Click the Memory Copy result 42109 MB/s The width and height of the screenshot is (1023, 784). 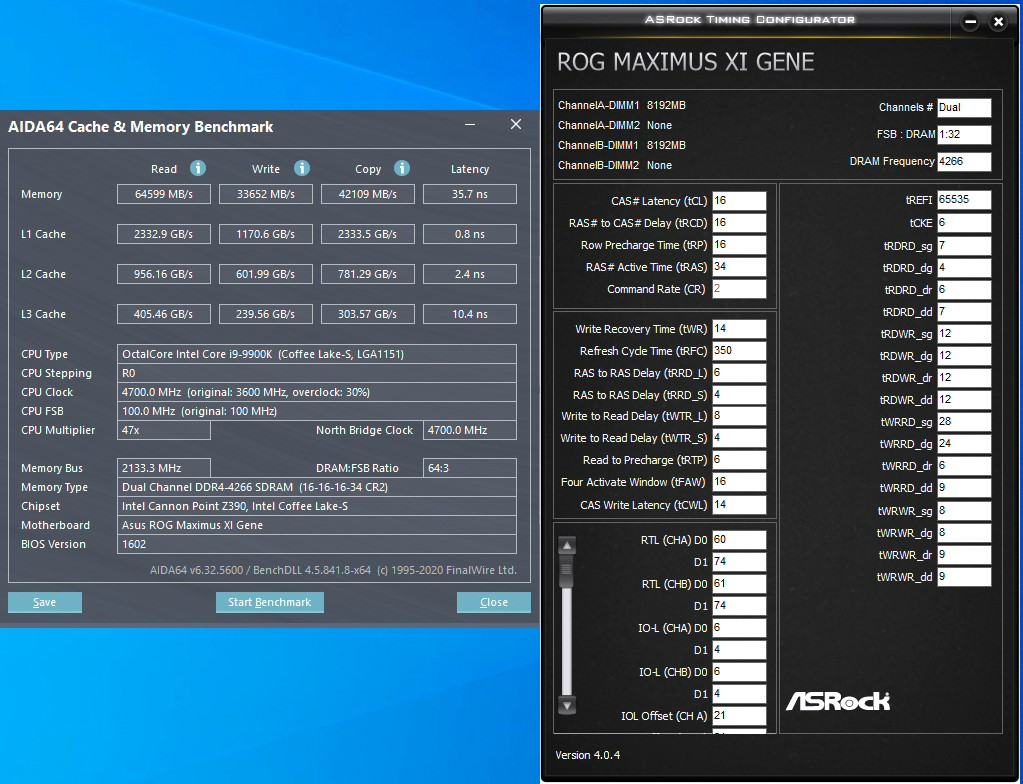coord(367,194)
